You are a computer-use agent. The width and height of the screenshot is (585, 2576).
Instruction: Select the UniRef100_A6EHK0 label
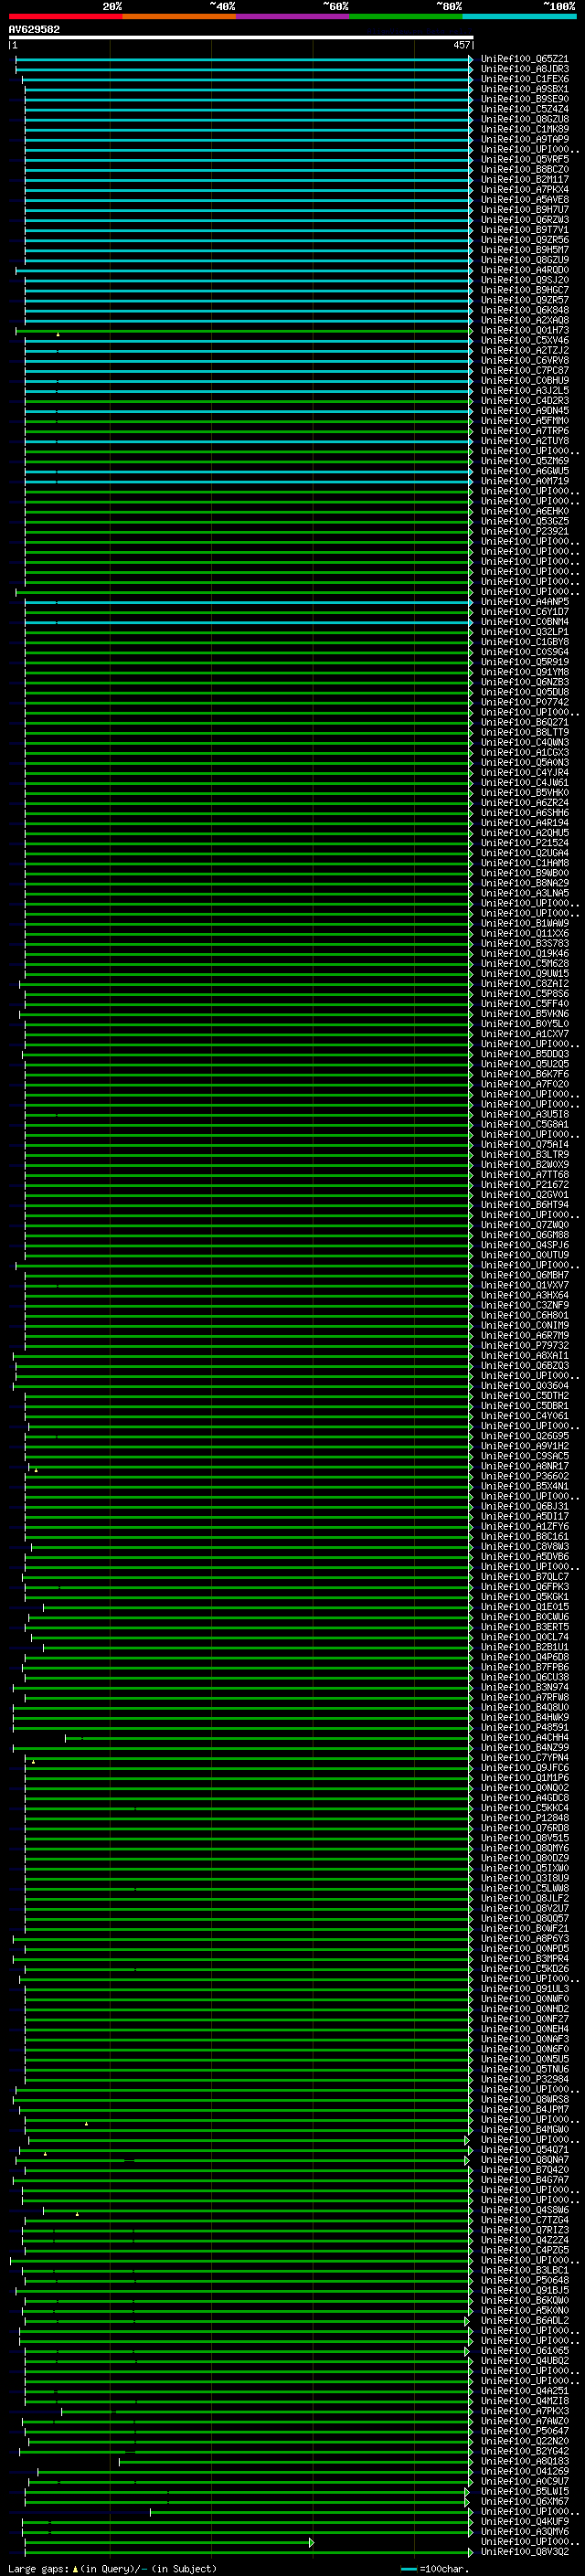[x=524, y=511]
